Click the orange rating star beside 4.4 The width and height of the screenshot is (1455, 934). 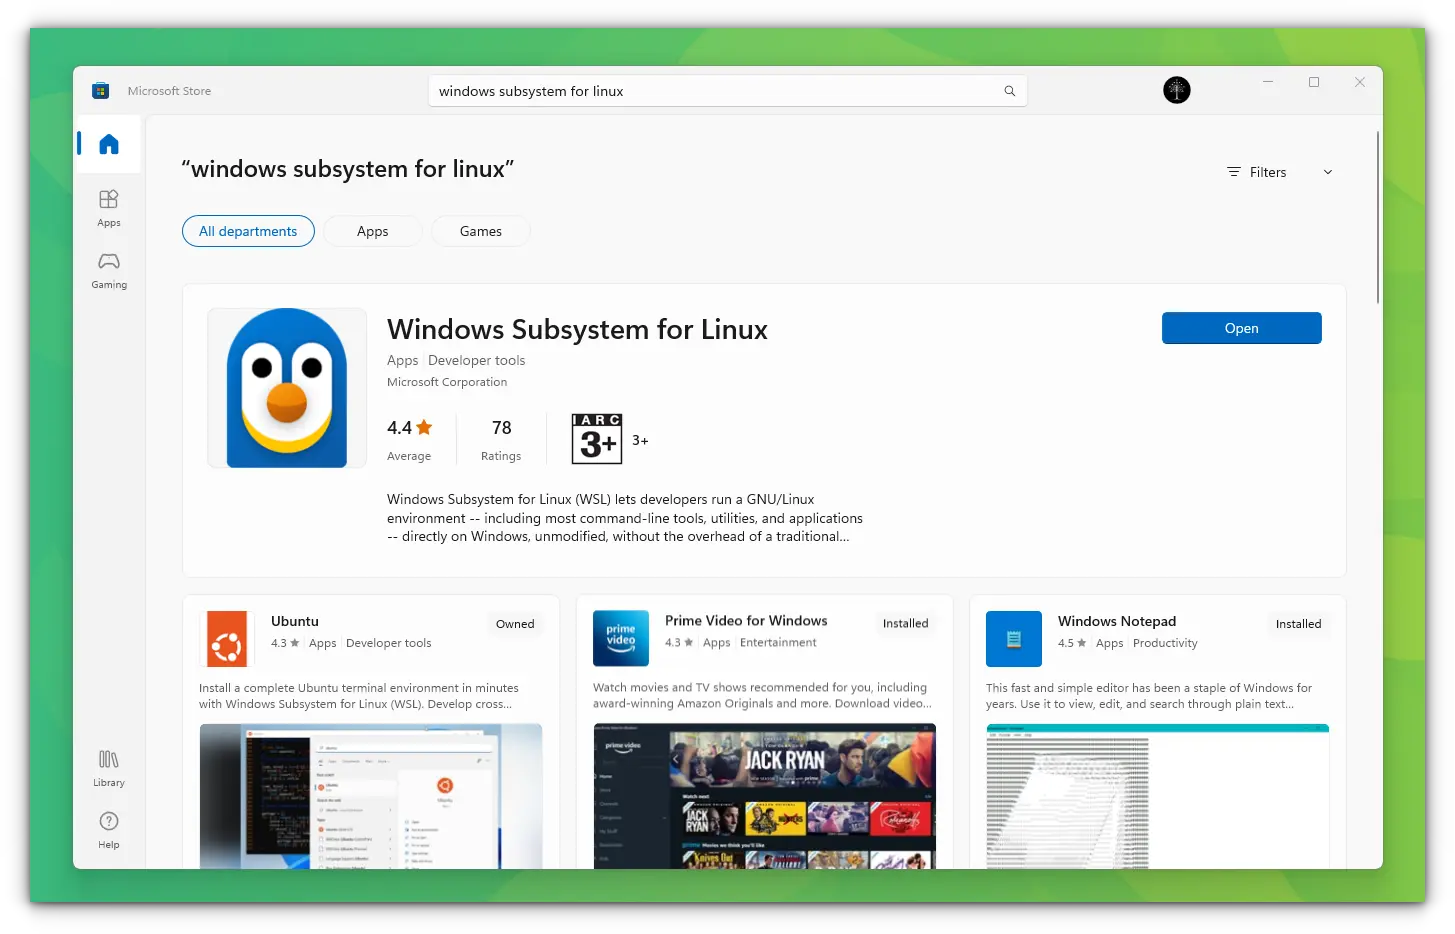click(424, 427)
